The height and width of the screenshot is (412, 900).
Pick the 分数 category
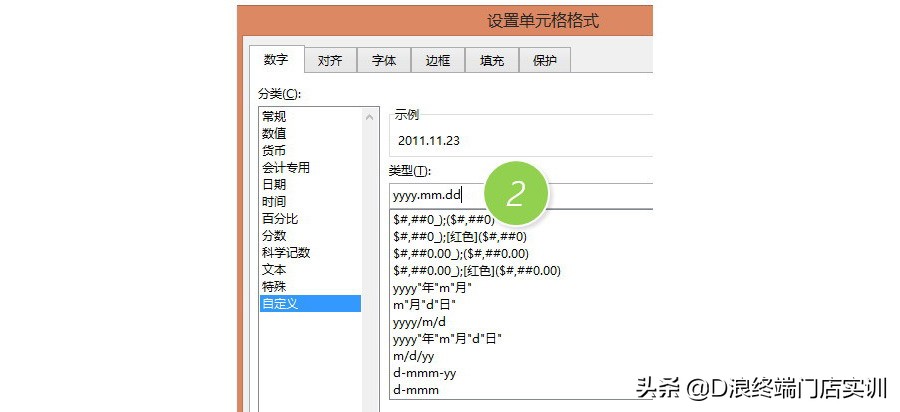point(311,235)
